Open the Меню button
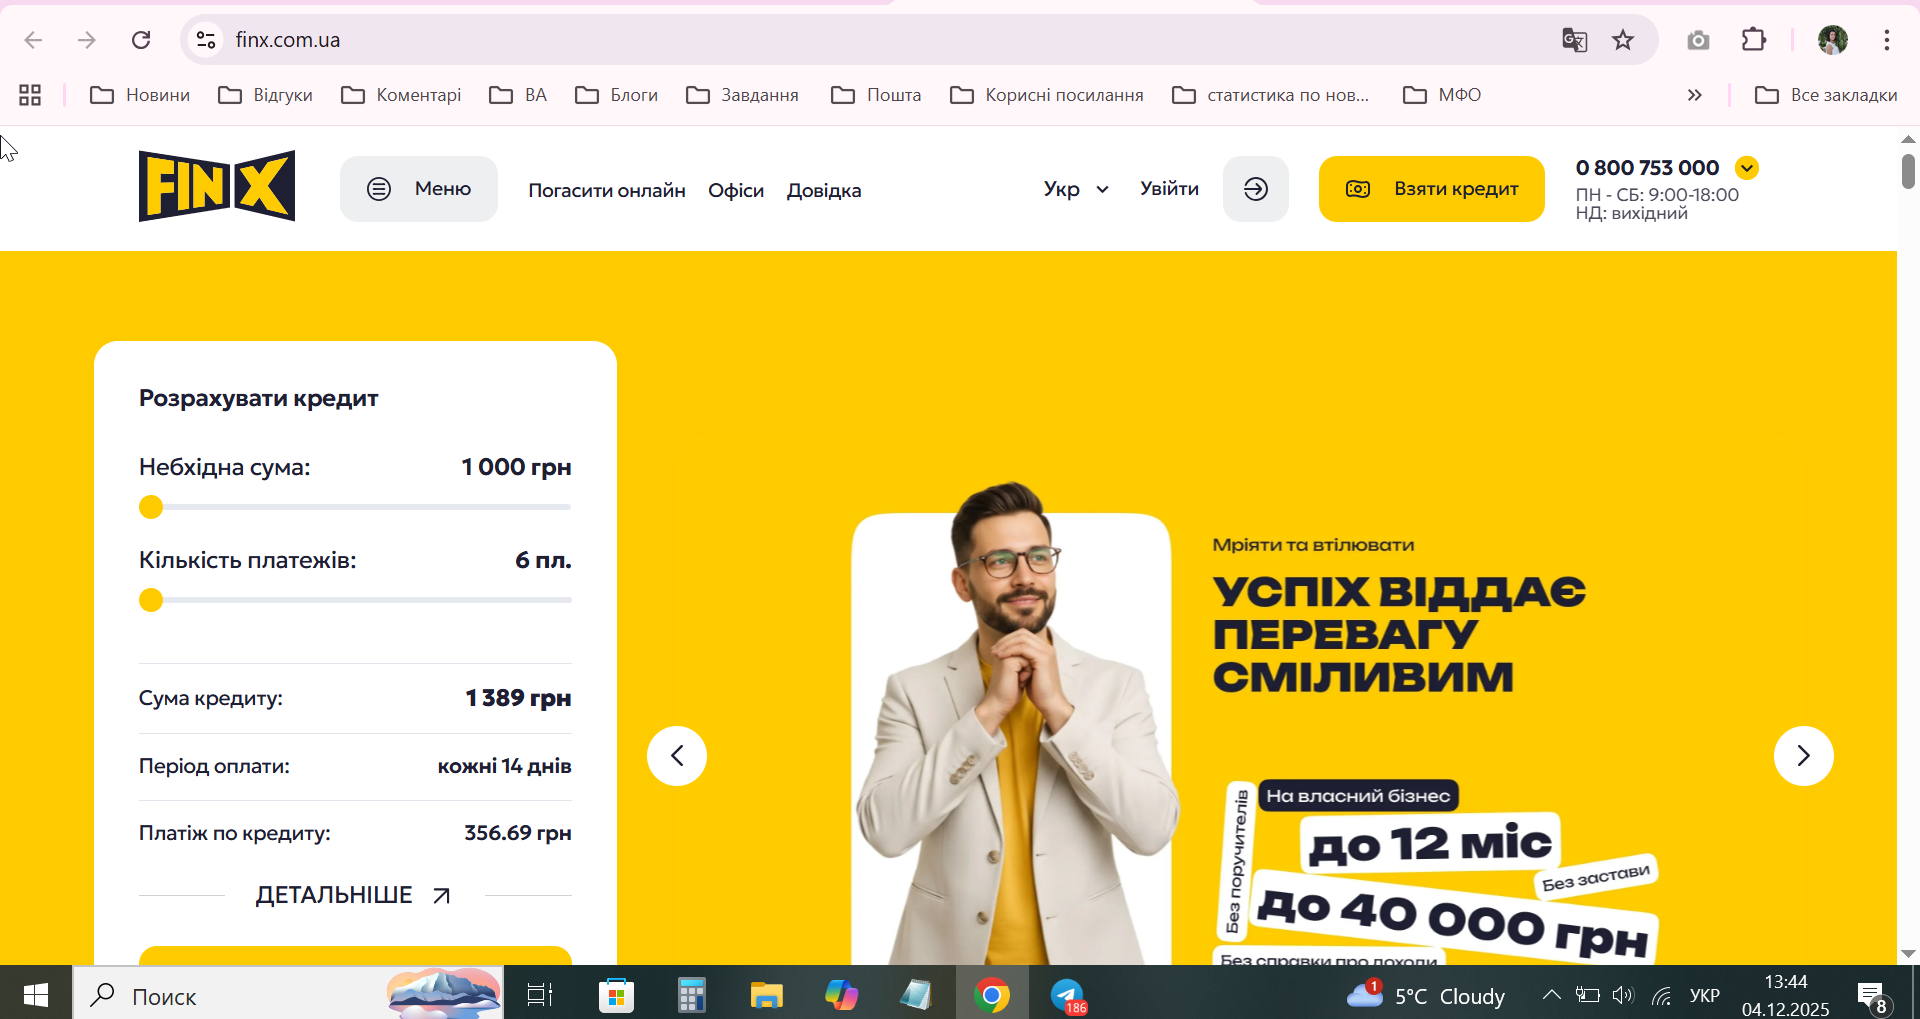The width and height of the screenshot is (1920, 1019). point(419,189)
